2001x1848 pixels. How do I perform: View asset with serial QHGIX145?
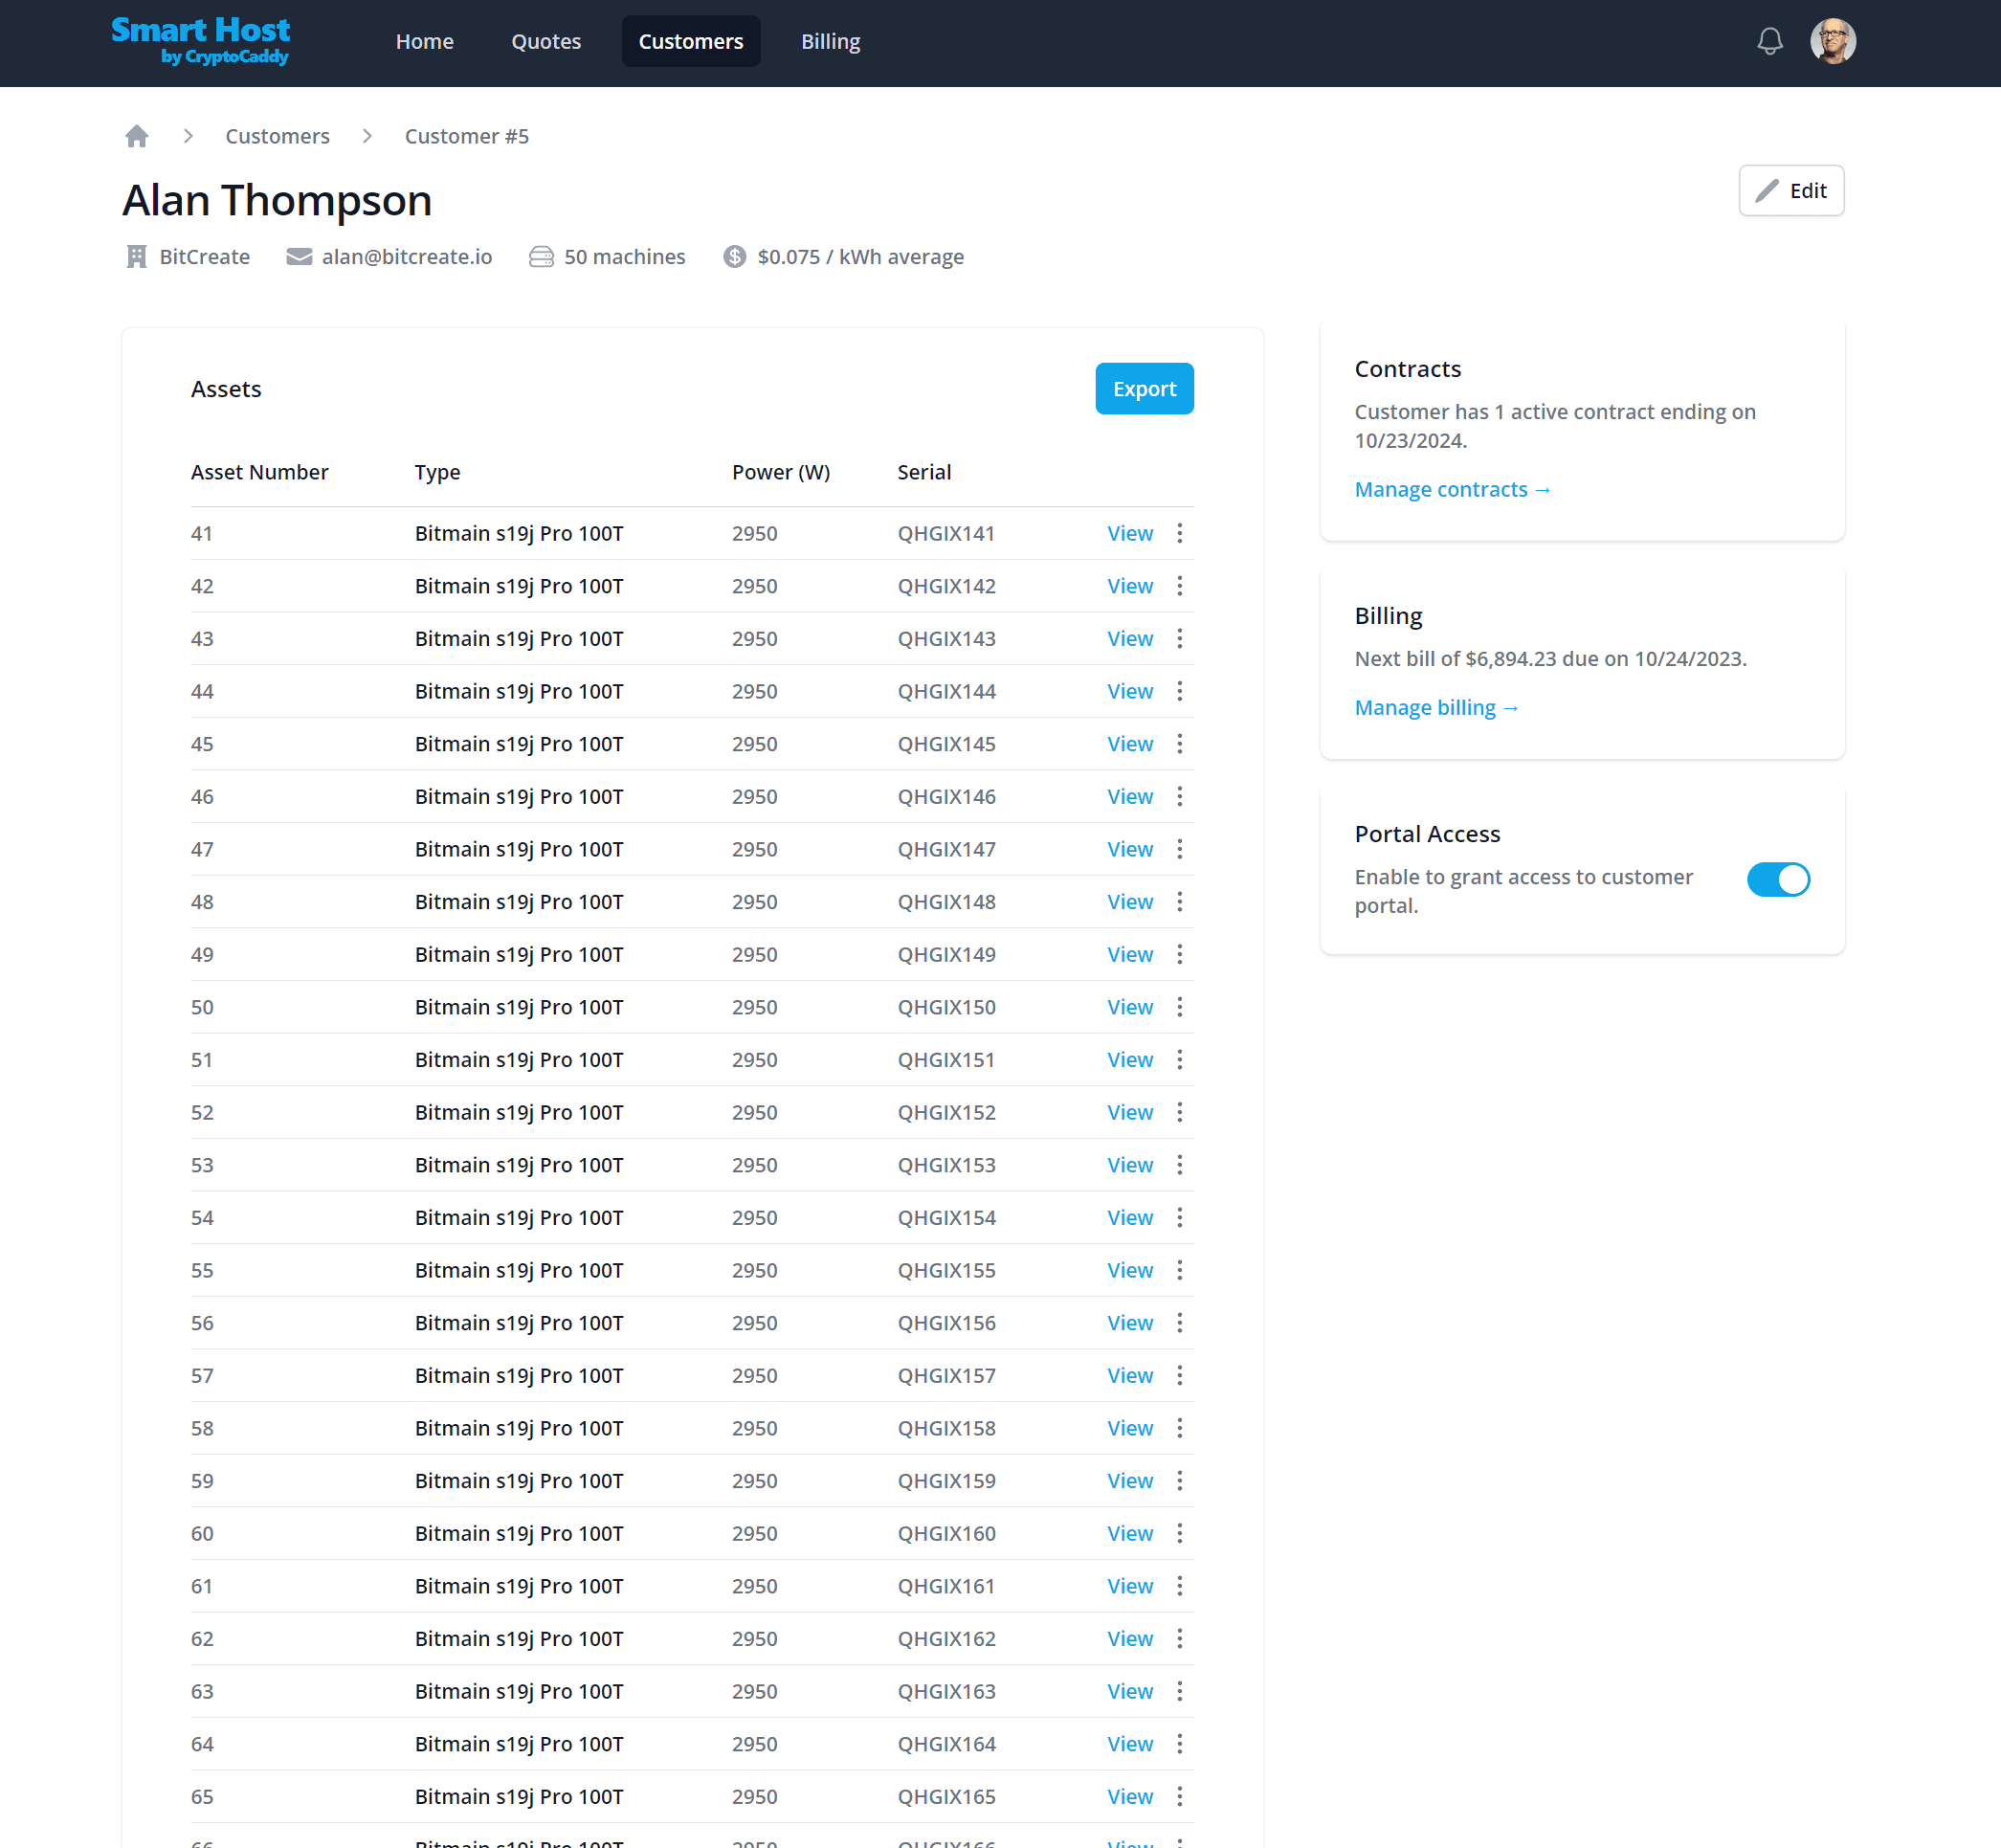click(x=1129, y=744)
